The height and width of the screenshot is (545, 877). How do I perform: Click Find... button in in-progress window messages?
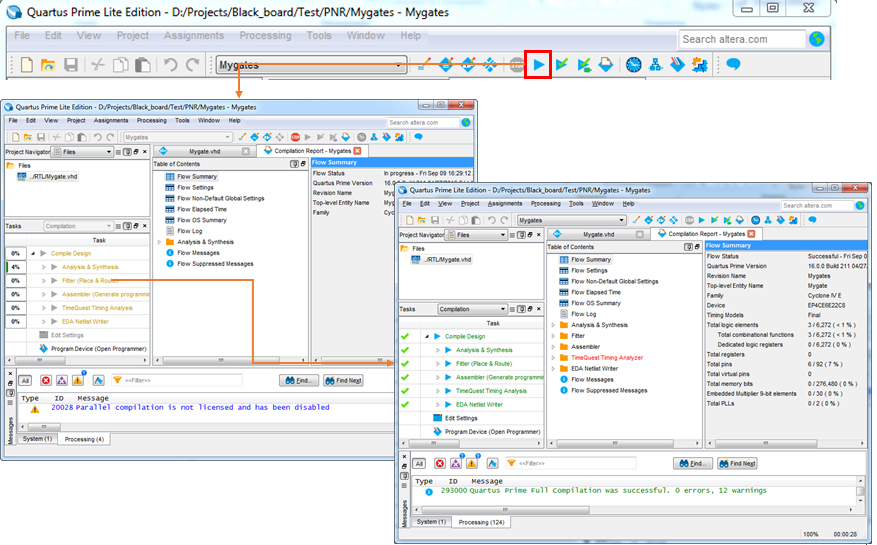point(299,380)
